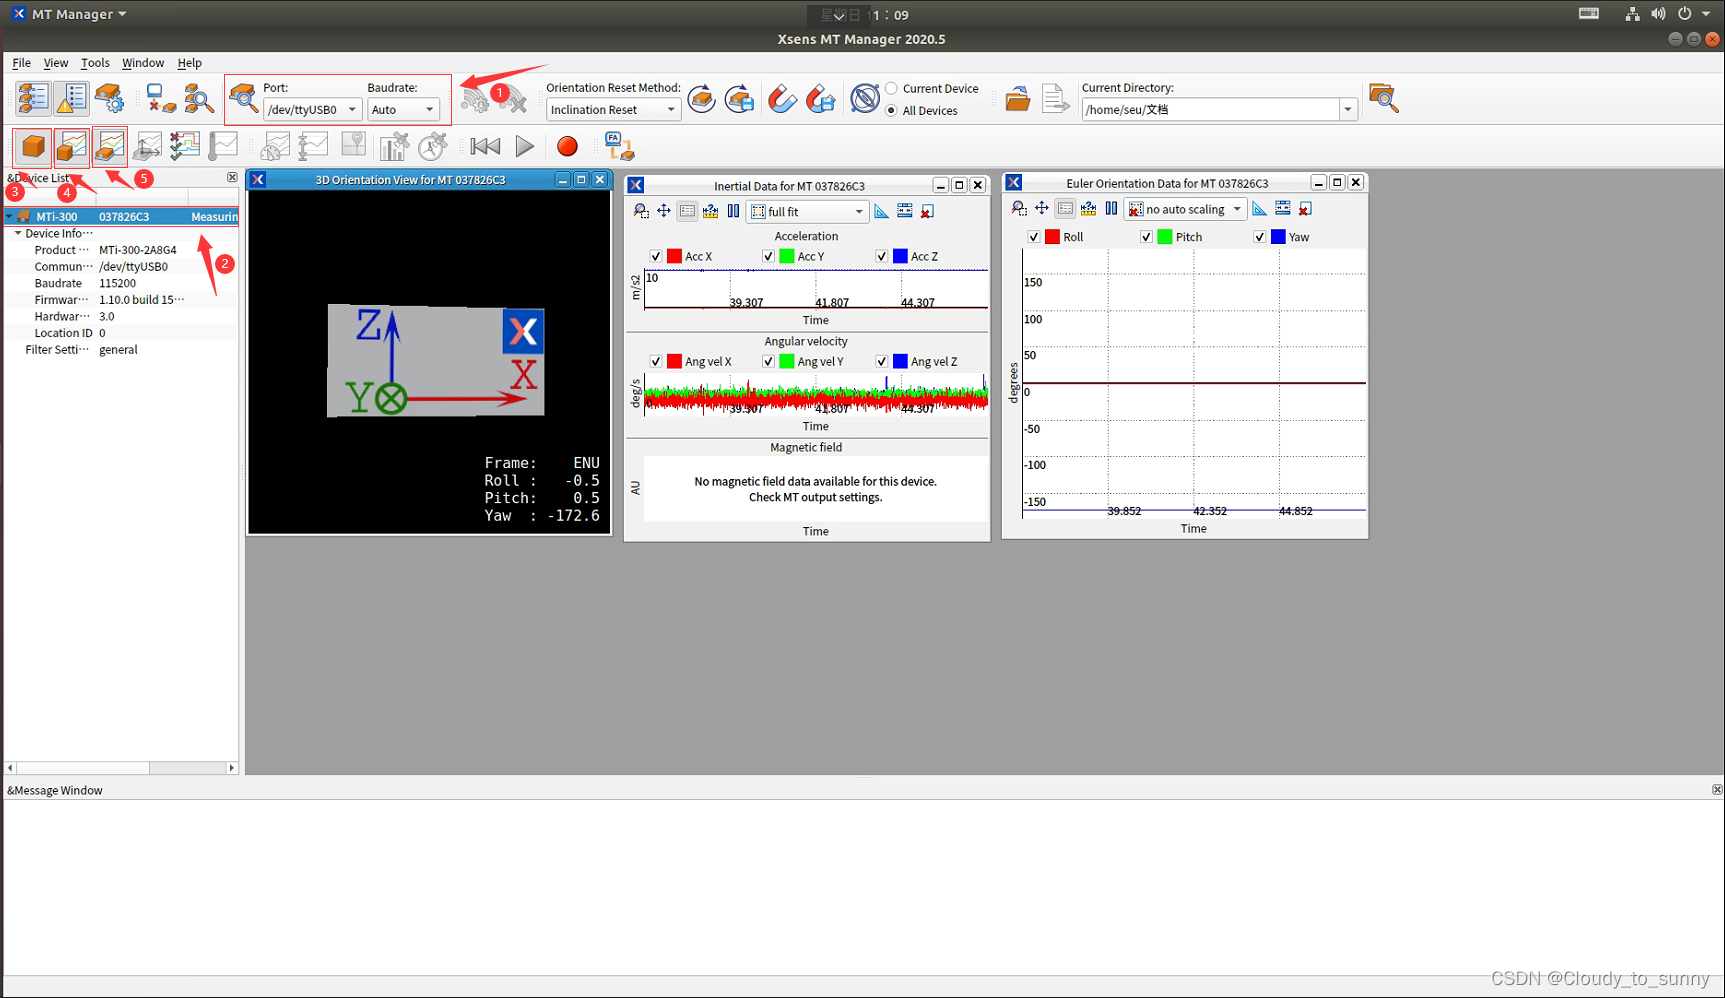Uncheck the Pitch checkbox
The image size is (1725, 998).
click(x=1146, y=237)
